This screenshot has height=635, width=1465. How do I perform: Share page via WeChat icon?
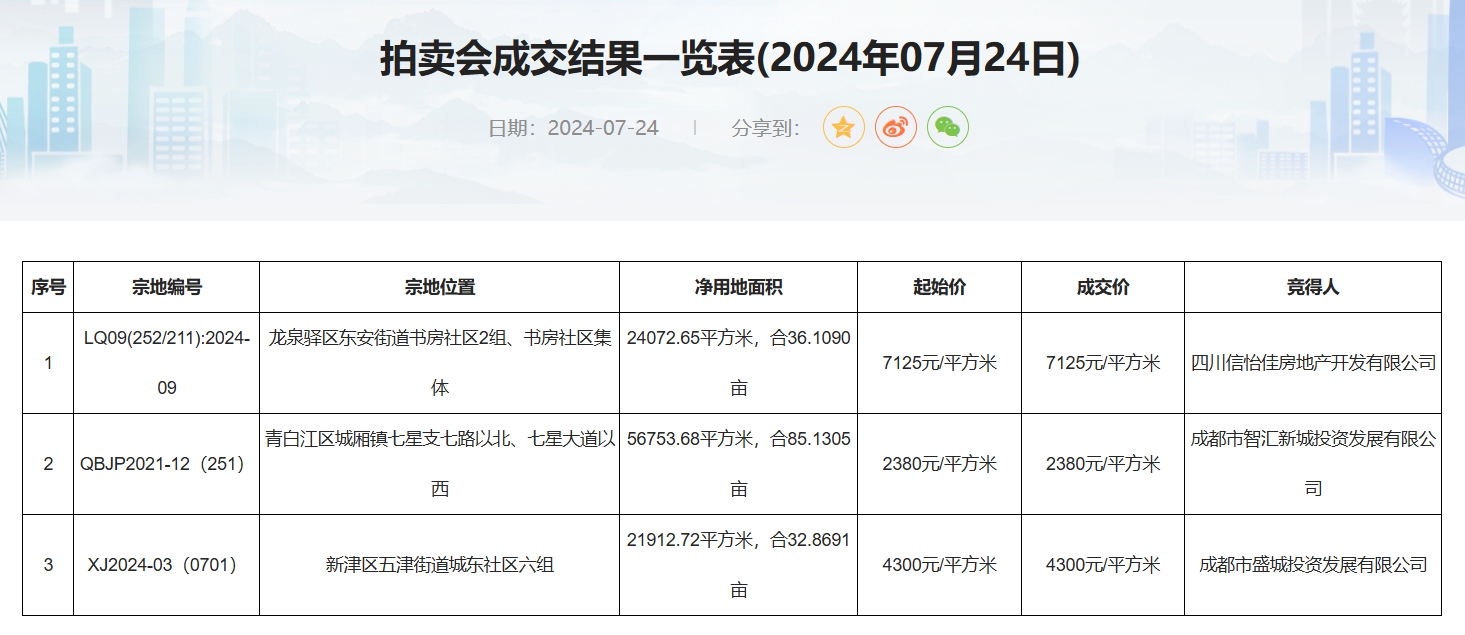947,128
